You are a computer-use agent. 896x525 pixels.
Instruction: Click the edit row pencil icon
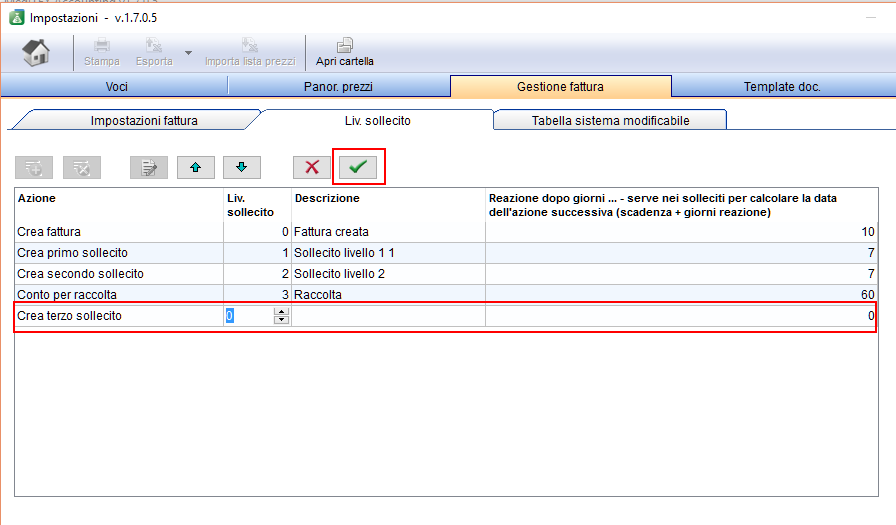coord(149,167)
